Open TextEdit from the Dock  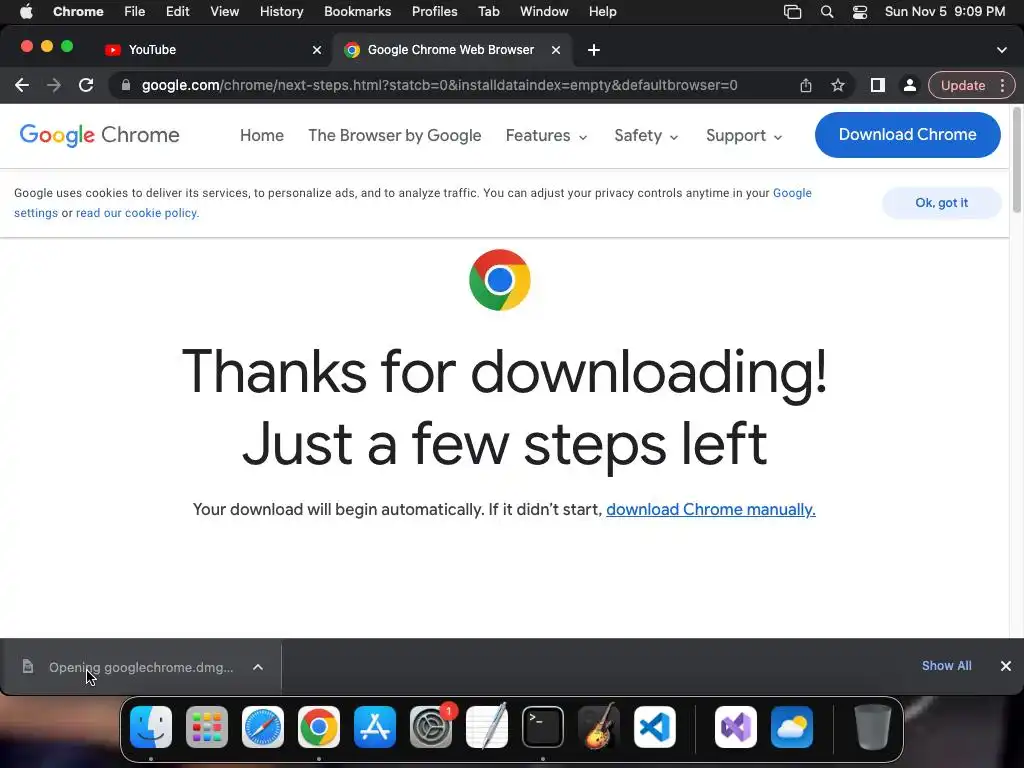[487, 727]
